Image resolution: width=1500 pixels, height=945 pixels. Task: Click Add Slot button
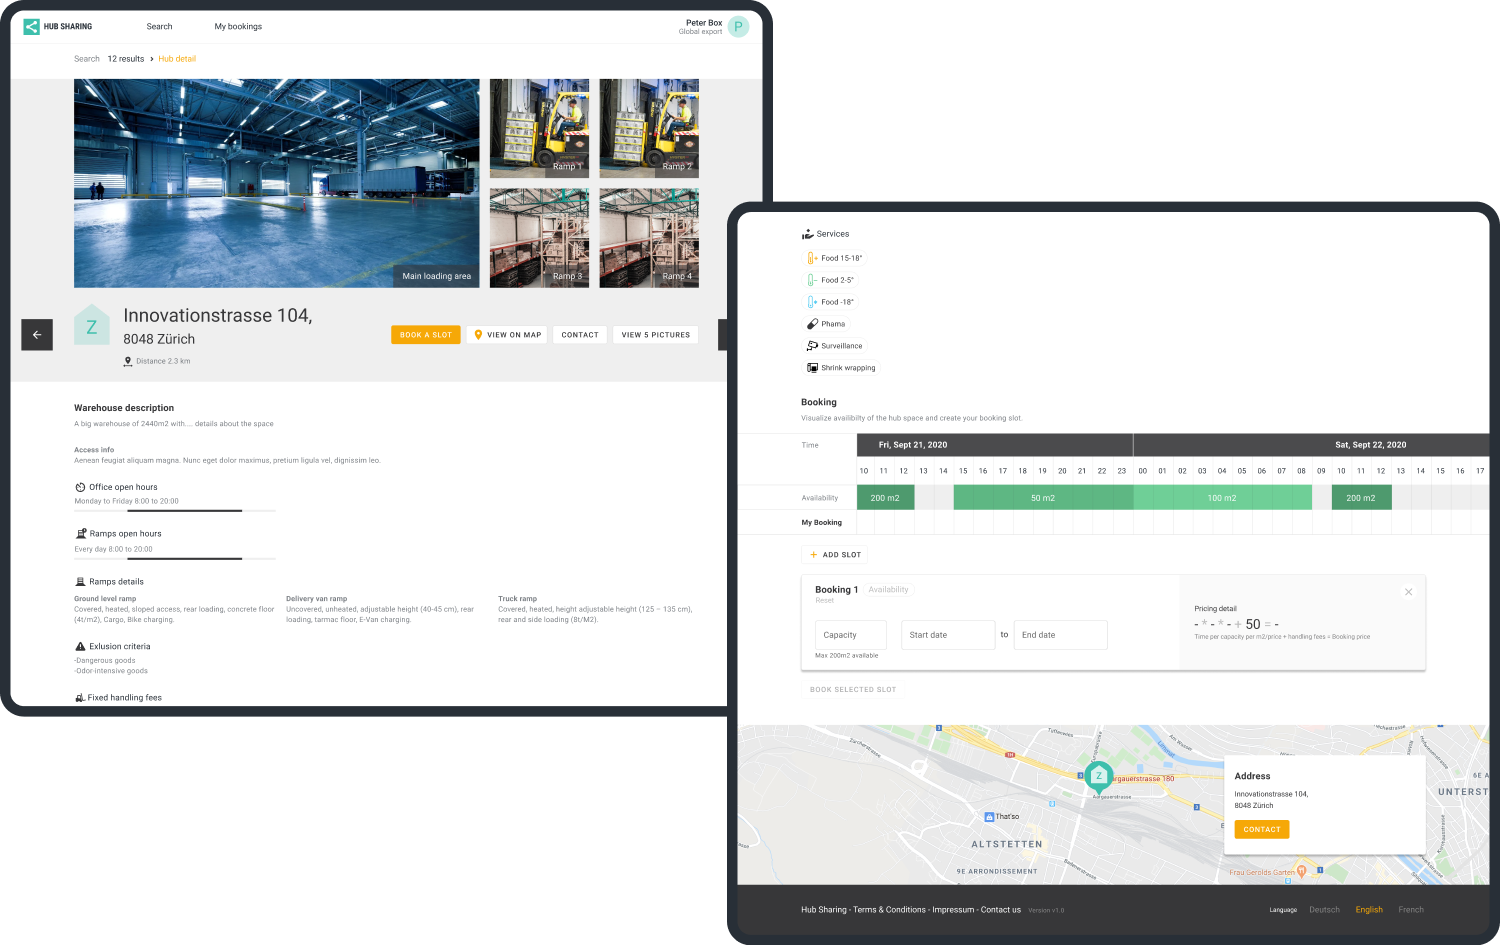[835, 555]
